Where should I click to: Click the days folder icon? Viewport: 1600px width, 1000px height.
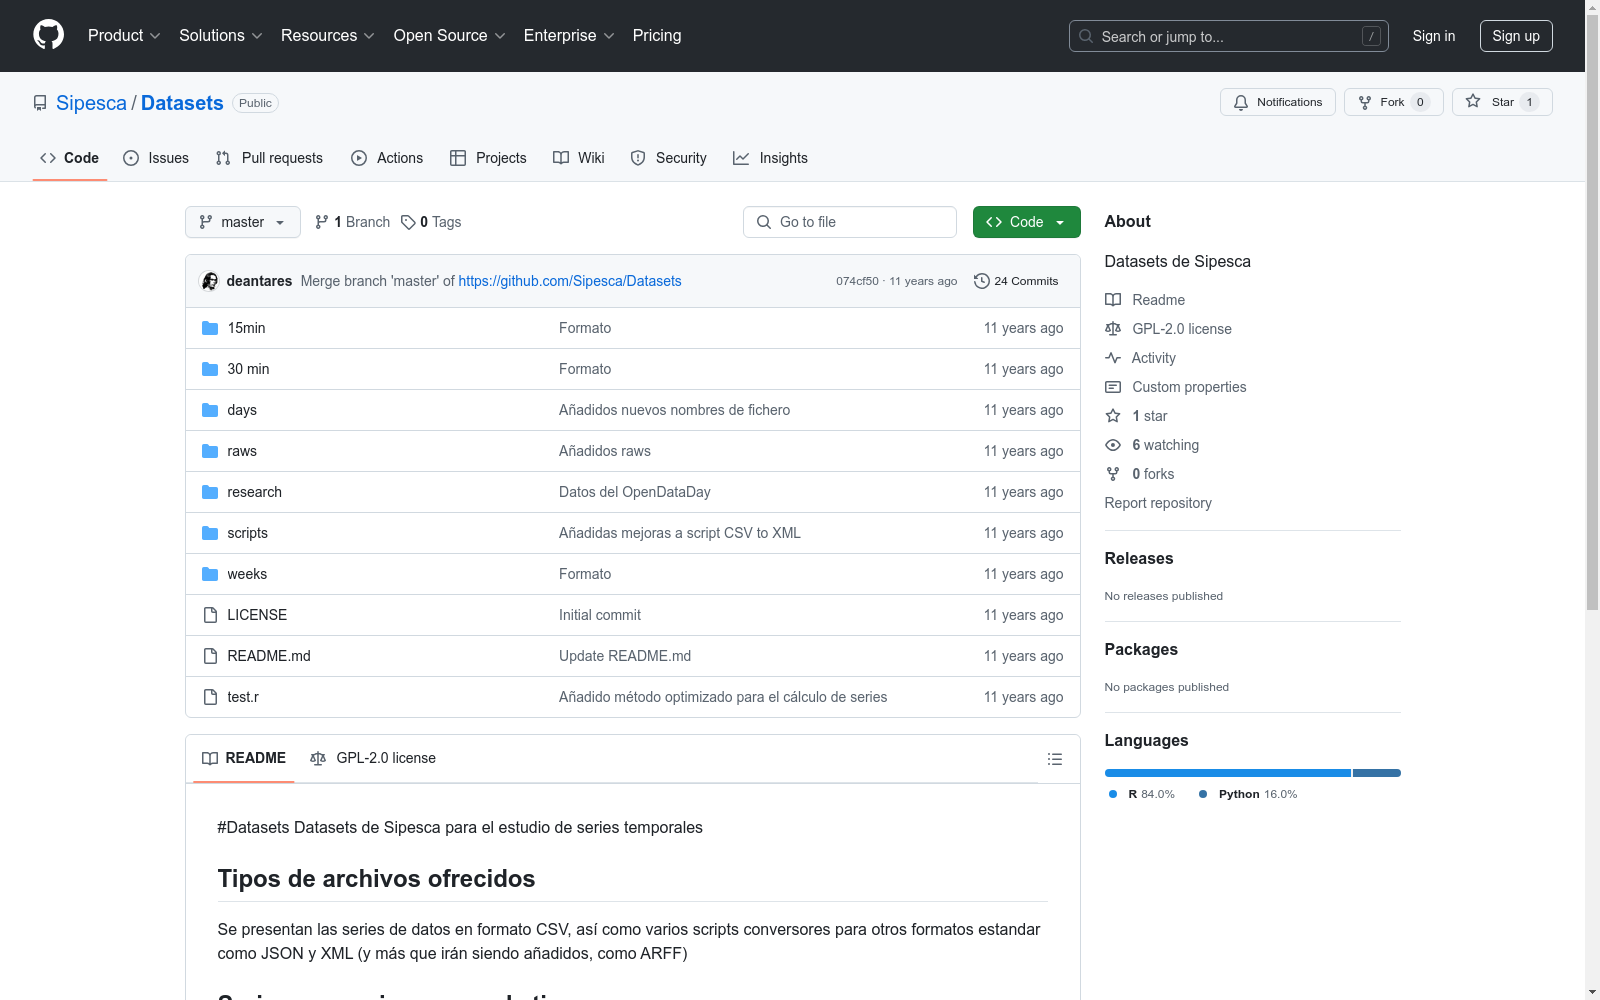click(x=210, y=410)
